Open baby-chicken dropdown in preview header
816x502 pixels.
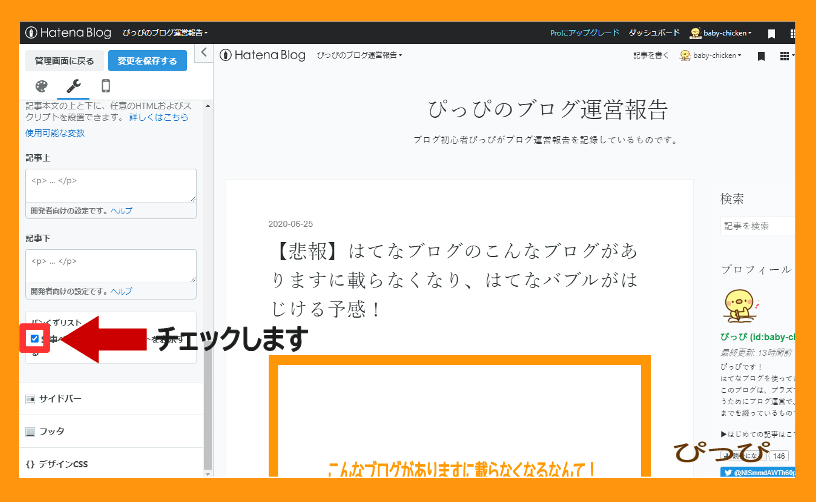717,56
